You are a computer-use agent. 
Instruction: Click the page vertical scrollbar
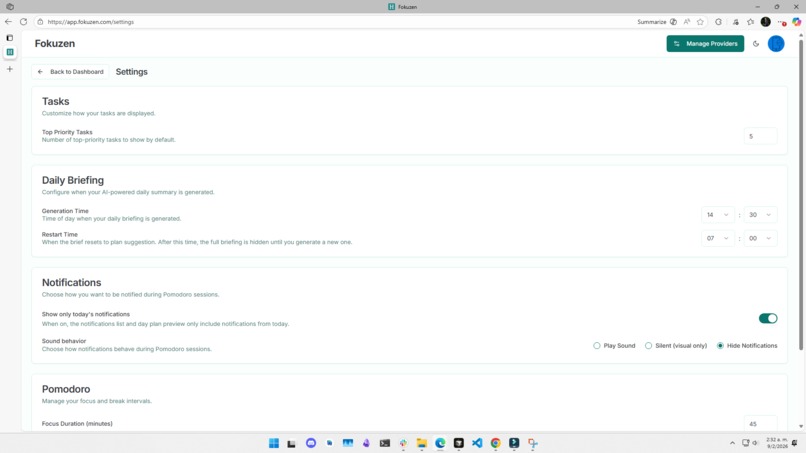coord(801,195)
